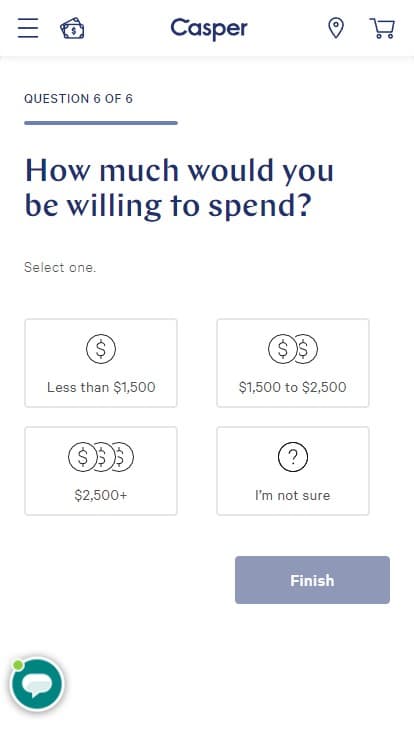This screenshot has width=414, height=736.
Task: Click the Select one instruction text
Action: [x=60, y=268]
